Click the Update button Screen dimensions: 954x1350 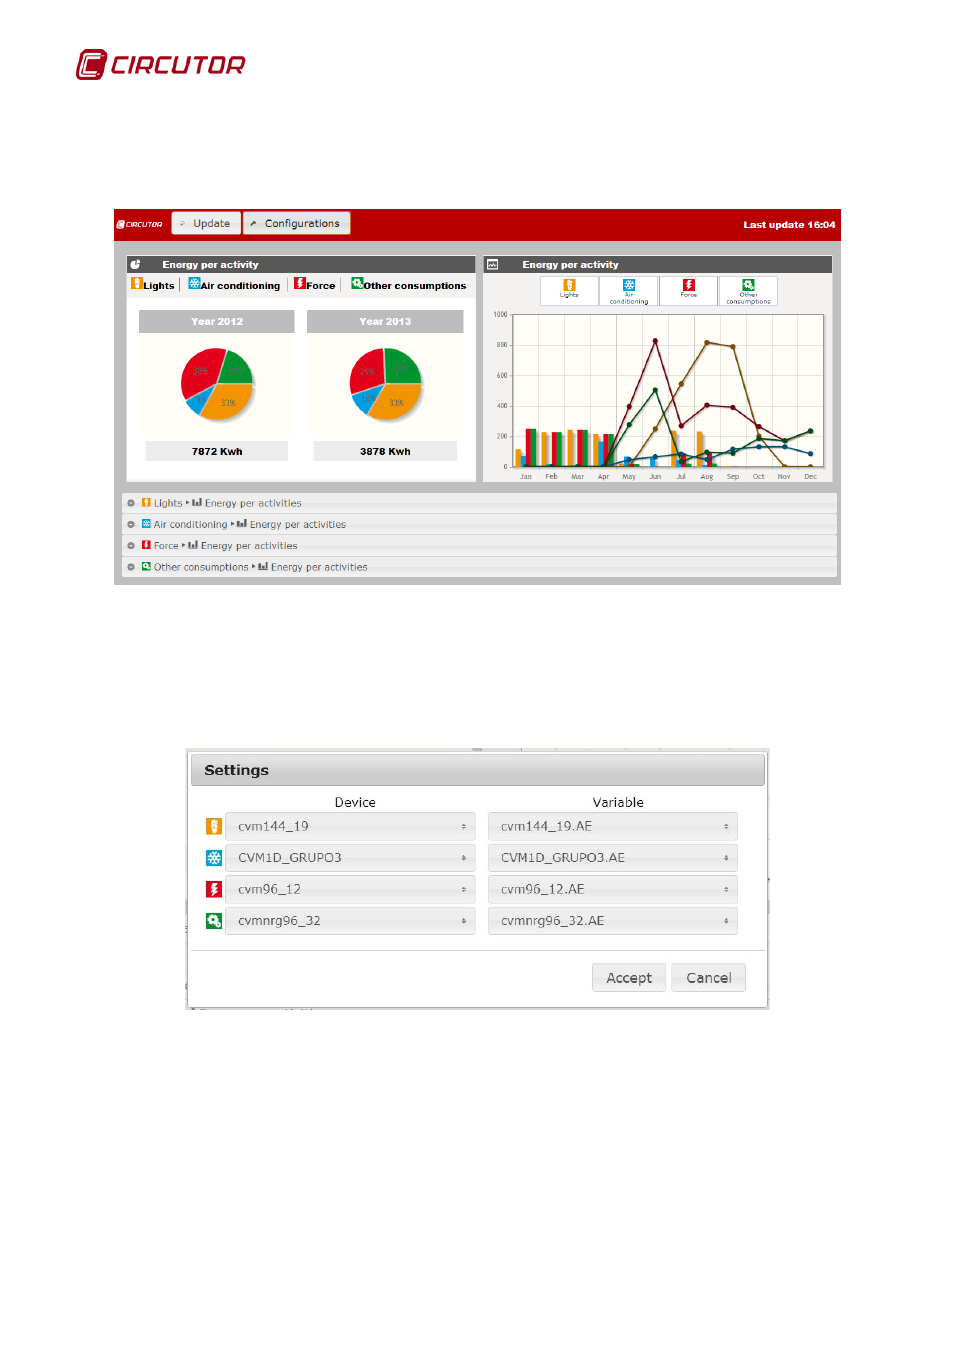point(206,223)
